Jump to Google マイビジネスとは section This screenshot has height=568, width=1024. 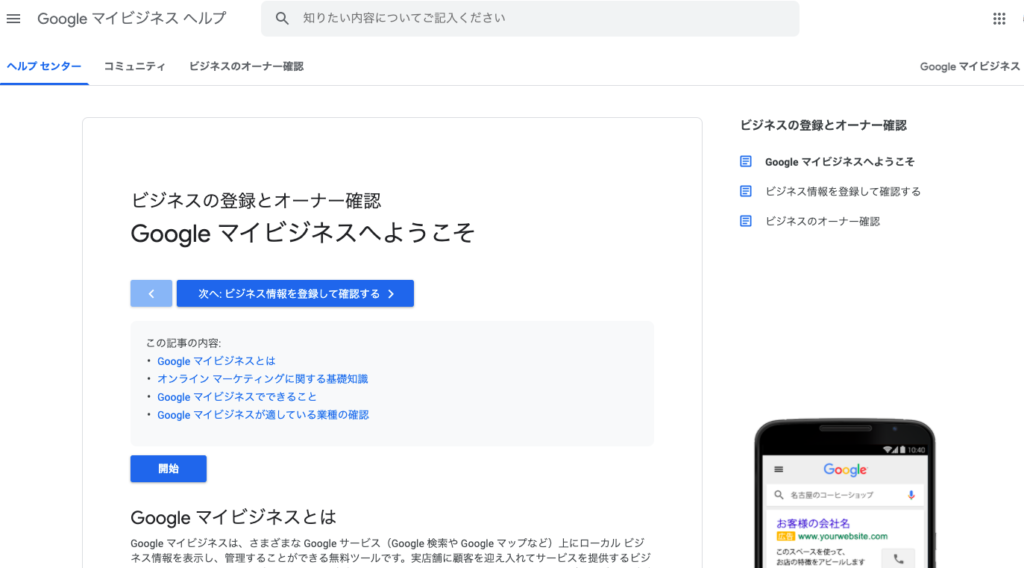click(x=216, y=361)
